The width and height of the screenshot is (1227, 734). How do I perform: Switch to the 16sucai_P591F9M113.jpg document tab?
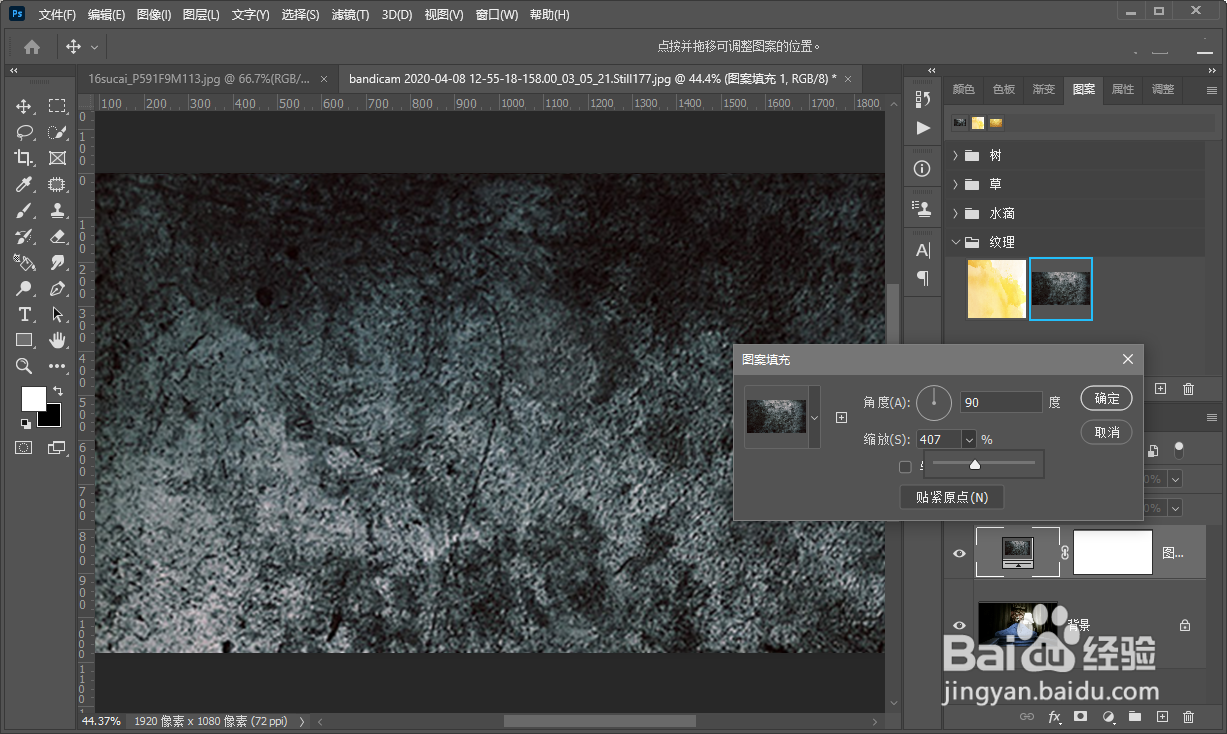point(200,78)
